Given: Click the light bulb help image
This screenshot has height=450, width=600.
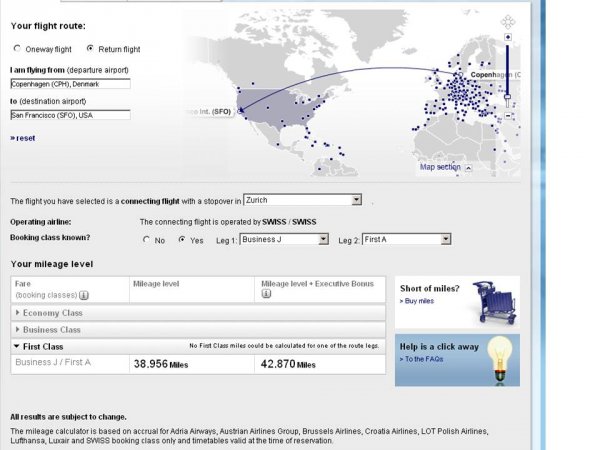Looking at the screenshot, I should (499, 359).
